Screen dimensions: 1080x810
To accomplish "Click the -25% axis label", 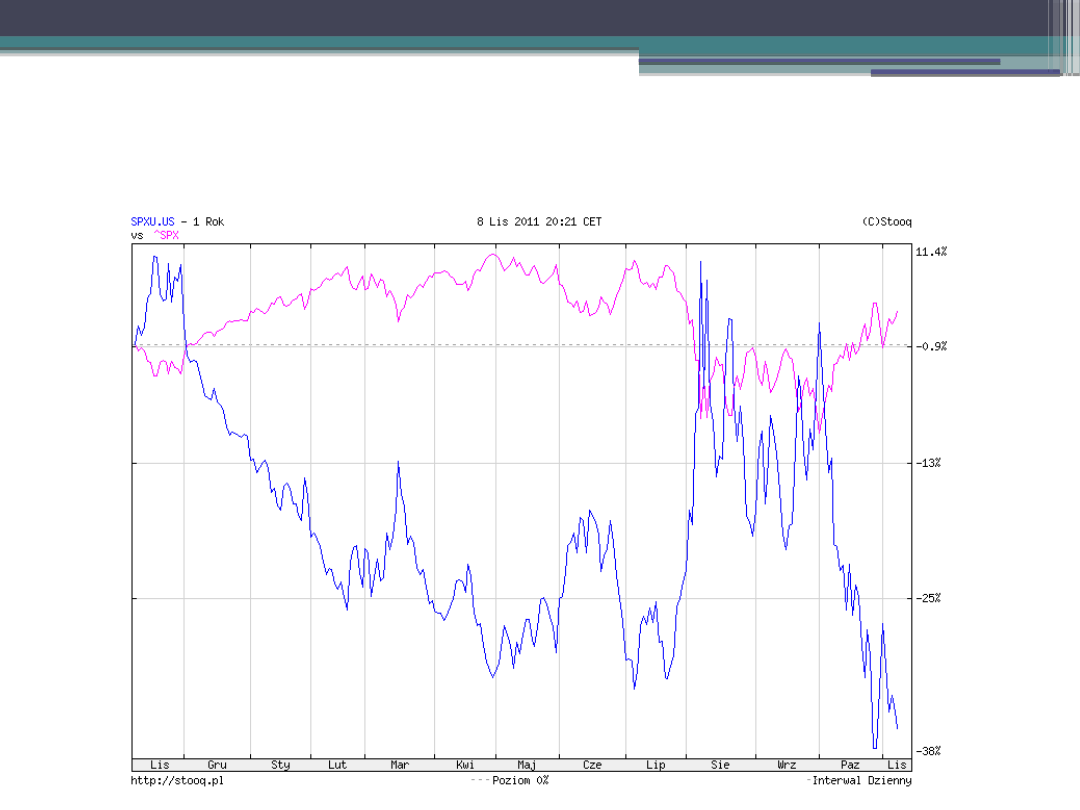I will pyautogui.click(x=928, y=598).
